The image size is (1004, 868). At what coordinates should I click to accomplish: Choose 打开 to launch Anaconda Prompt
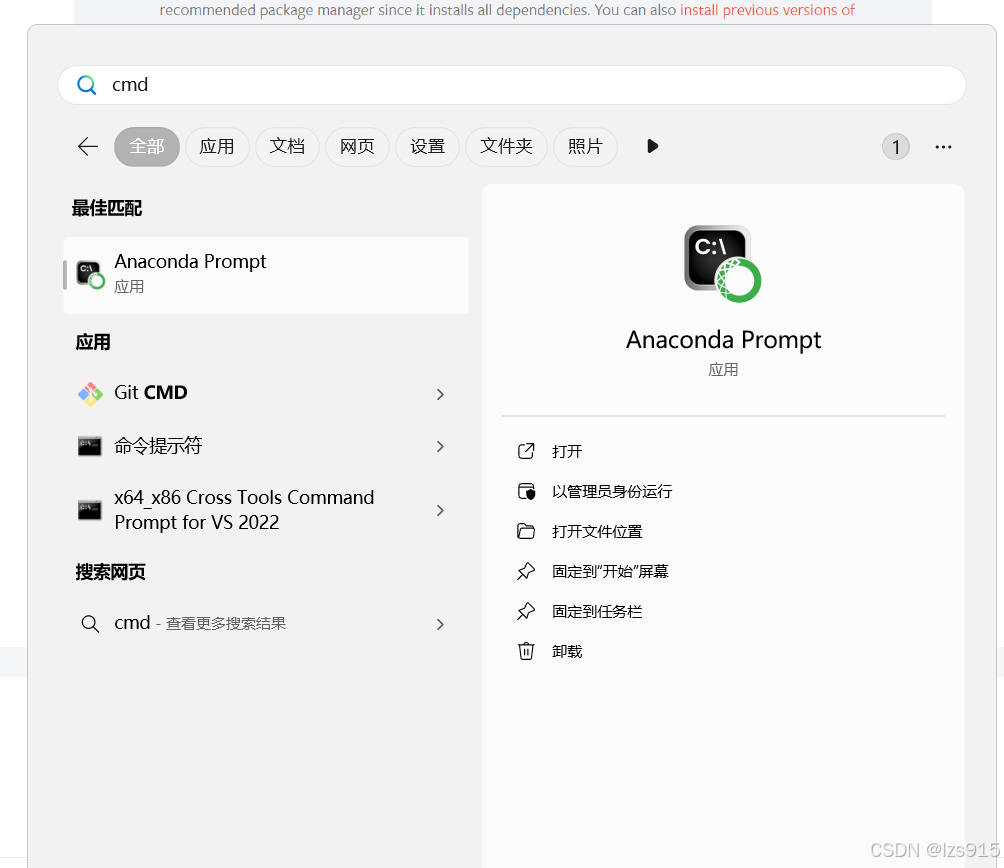[x=567, y=452]
